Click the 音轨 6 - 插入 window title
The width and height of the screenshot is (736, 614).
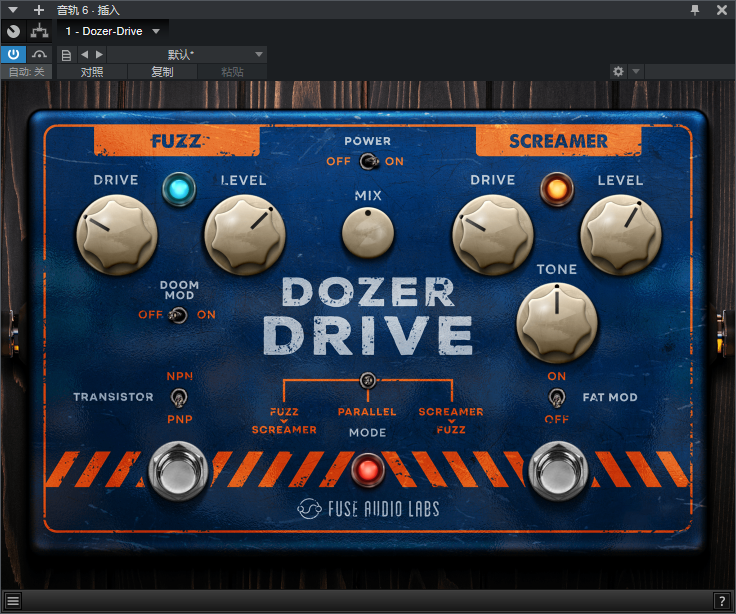pos(88,10)
